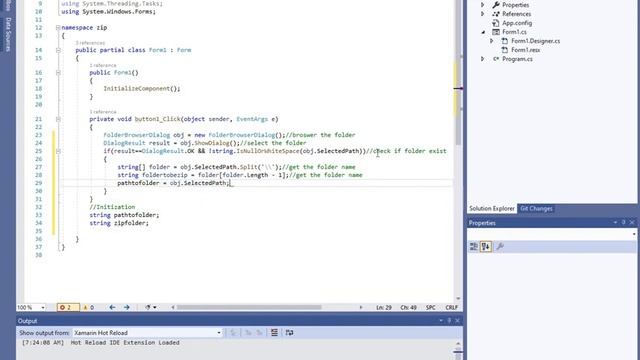The width and height of the screenshot is (640, 360).
Task: Collapse the button1_Click method block
Action: [58, 119]
